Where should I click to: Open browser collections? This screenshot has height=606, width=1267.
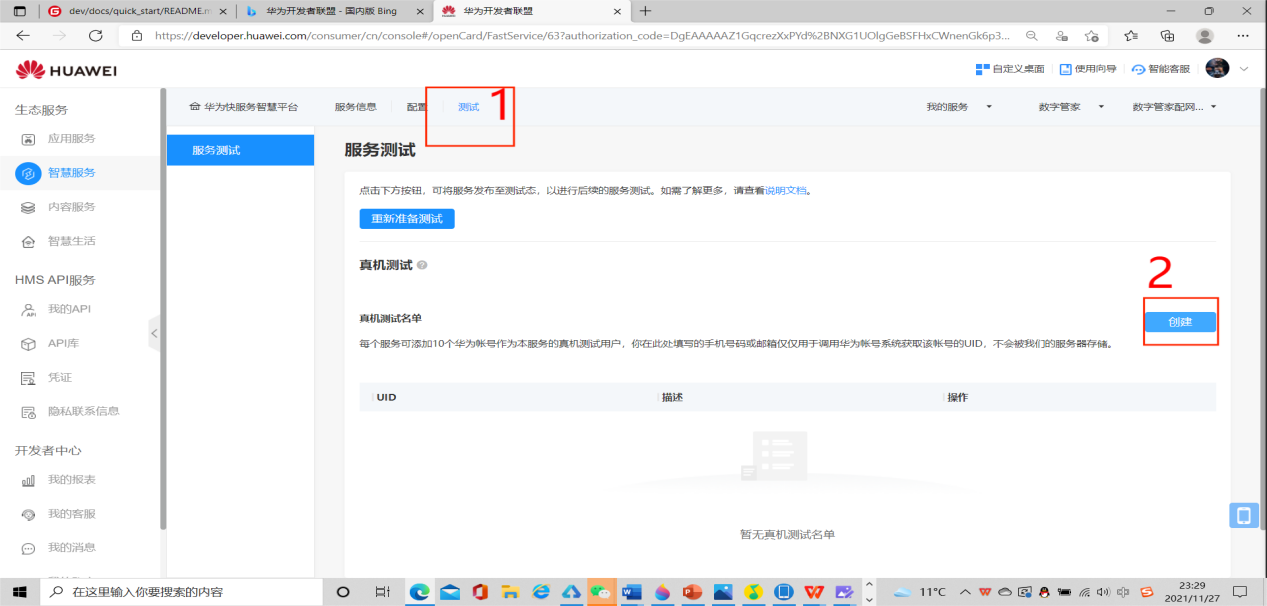pos(1167,35)
